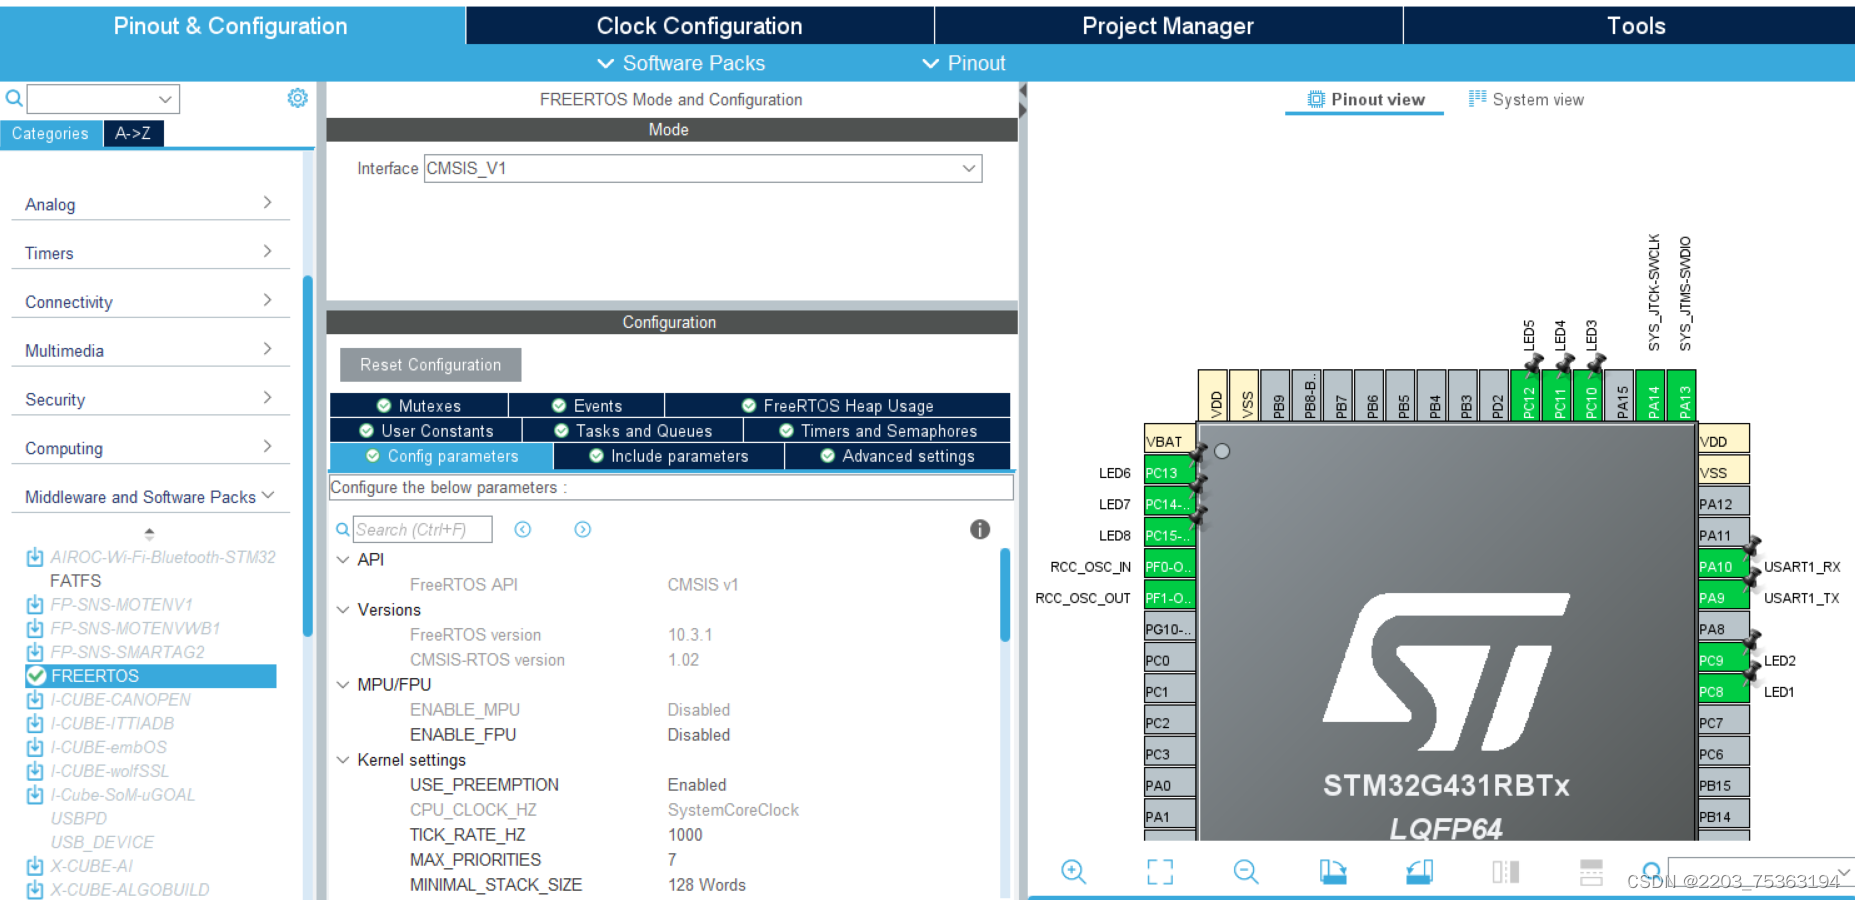
Task: Expand the Analog category
Action: point(150,204)
